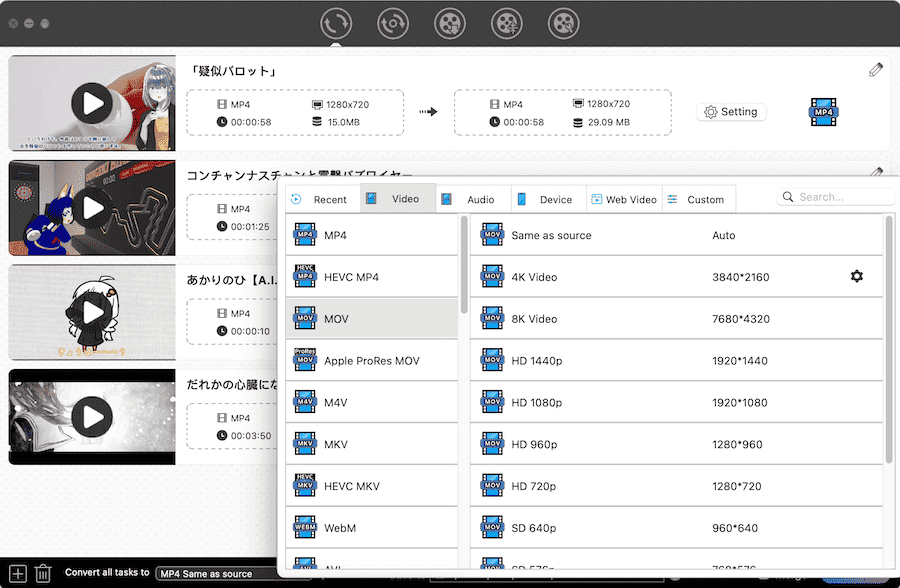Select WebM format
The height and width of the screenshot is (588, 900).
pyautogui.click(x=371, y=528)
